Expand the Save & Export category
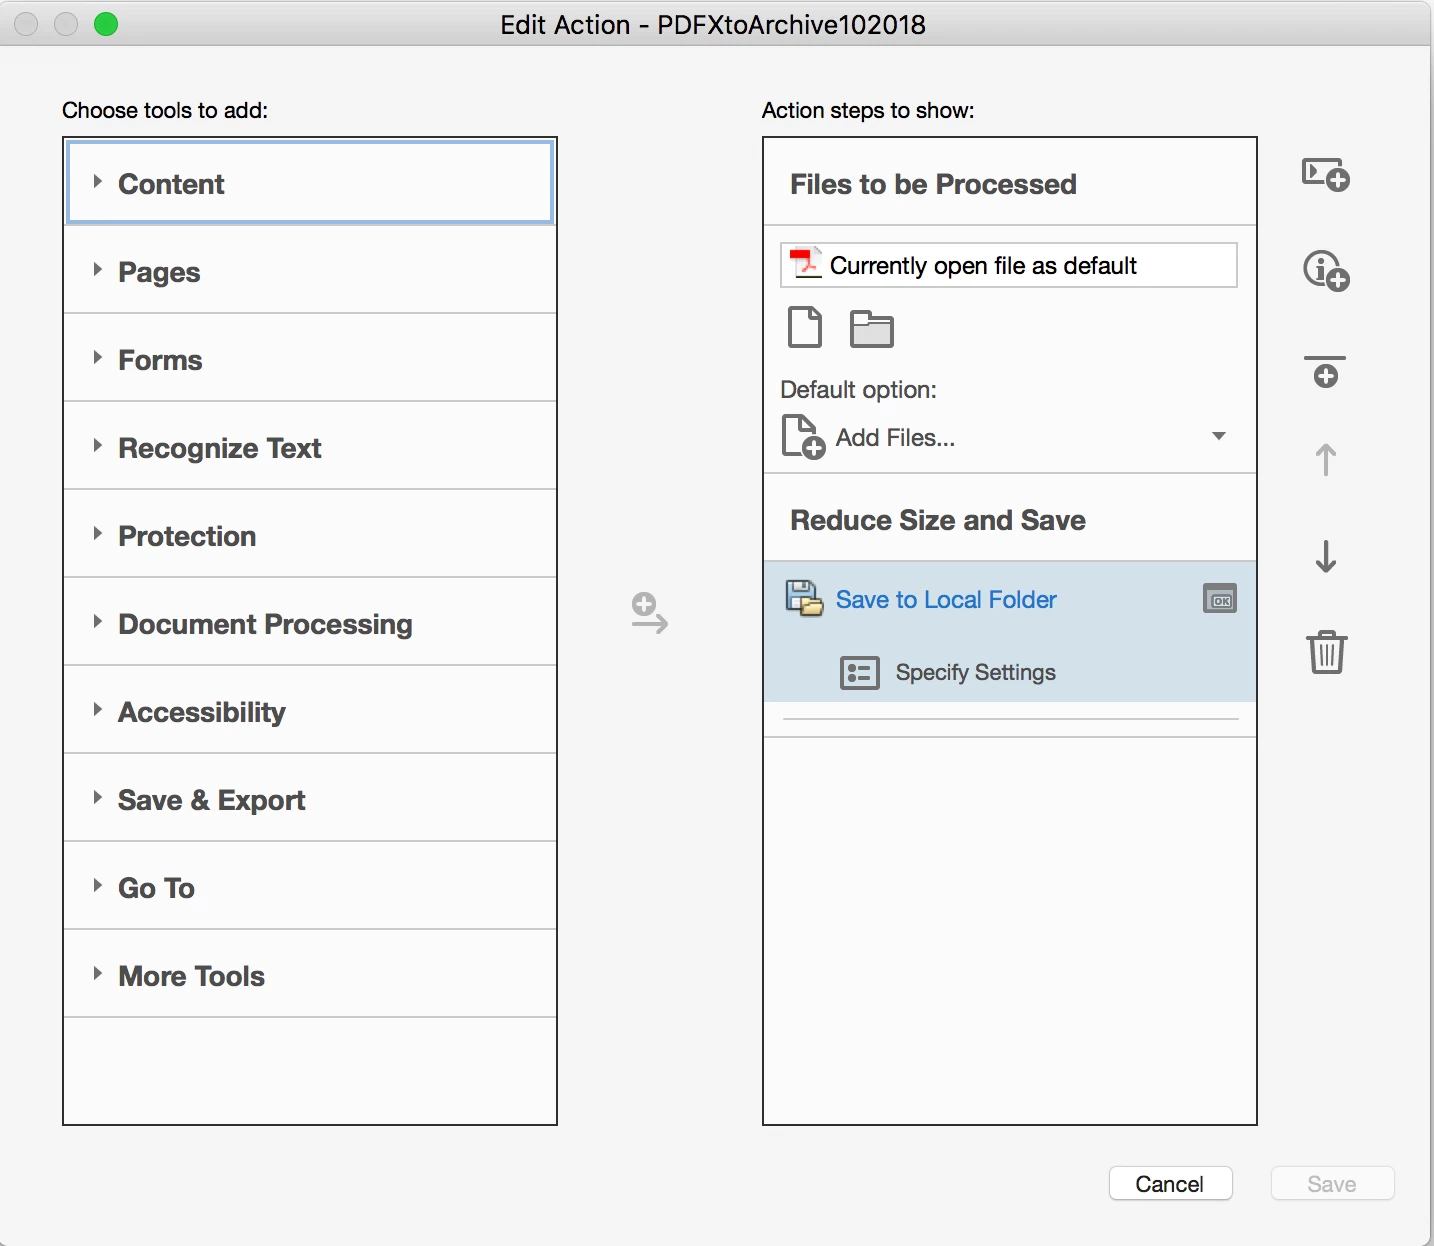 coord(310,798)
